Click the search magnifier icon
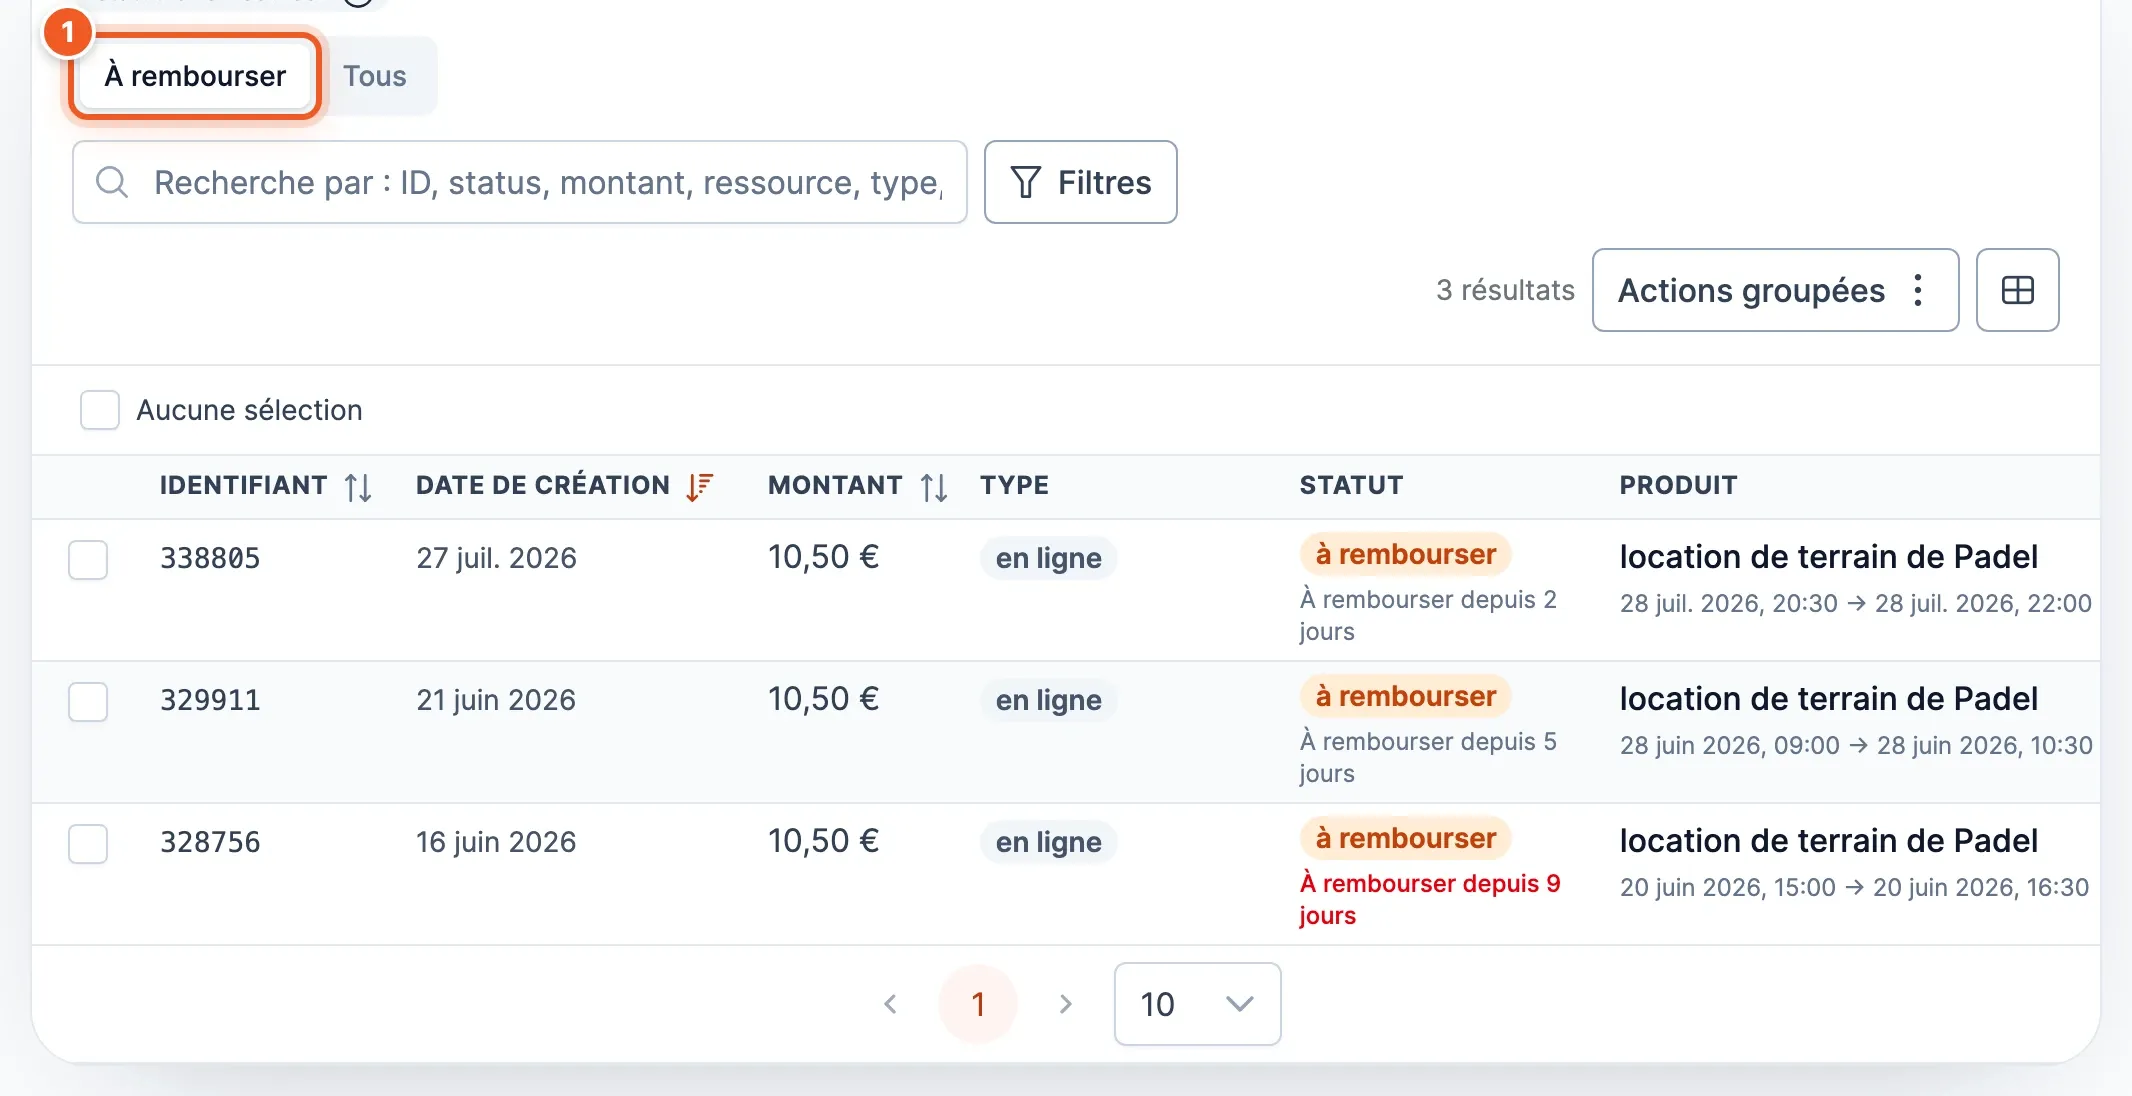This screenshot has height=1096, width=2132. click(112, 182)
